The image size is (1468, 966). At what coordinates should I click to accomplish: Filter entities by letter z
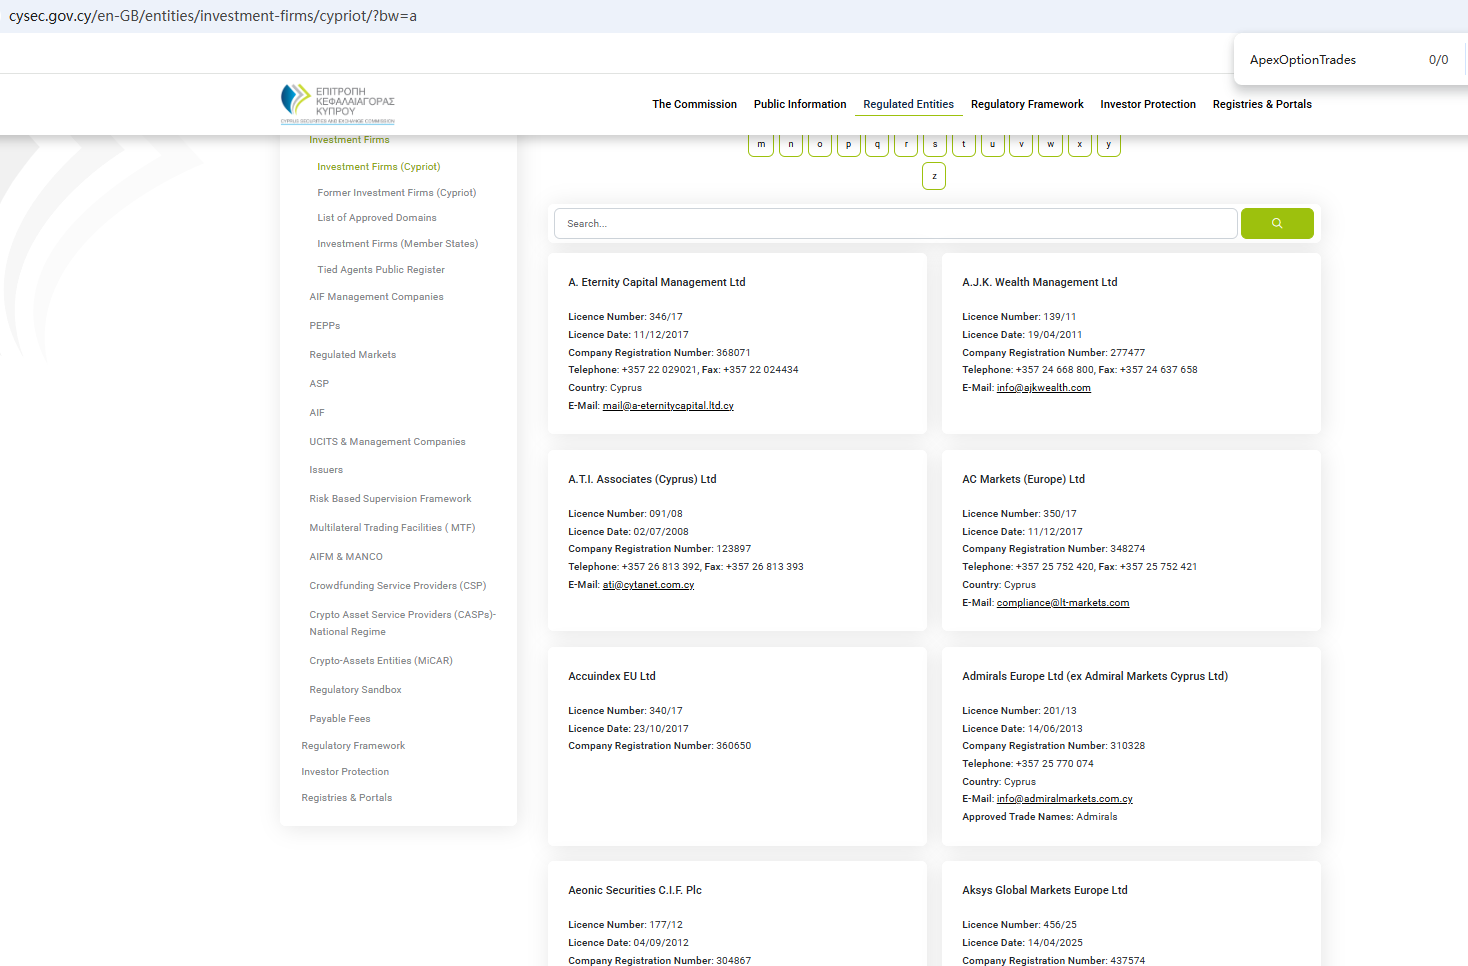pyautogui.click(x=934, y=177)
